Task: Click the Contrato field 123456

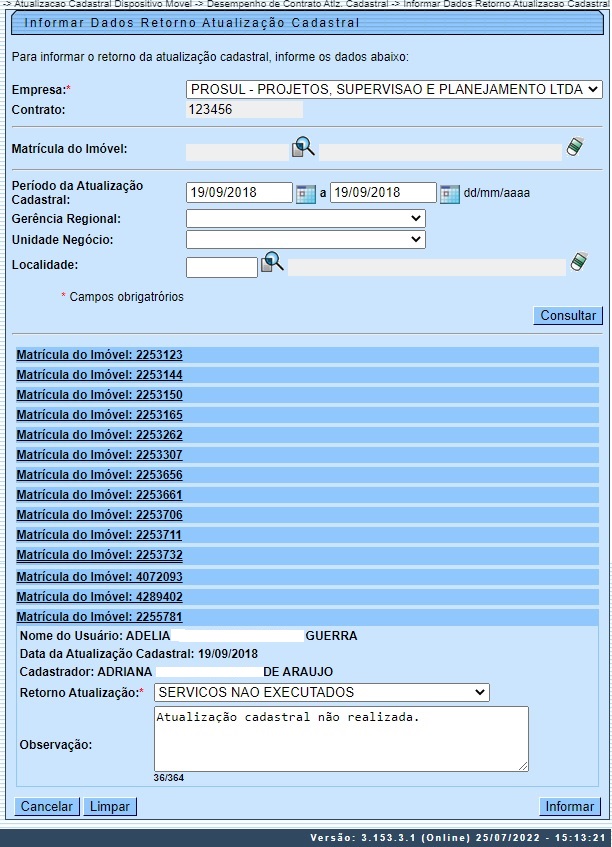Action: (244, 110)
